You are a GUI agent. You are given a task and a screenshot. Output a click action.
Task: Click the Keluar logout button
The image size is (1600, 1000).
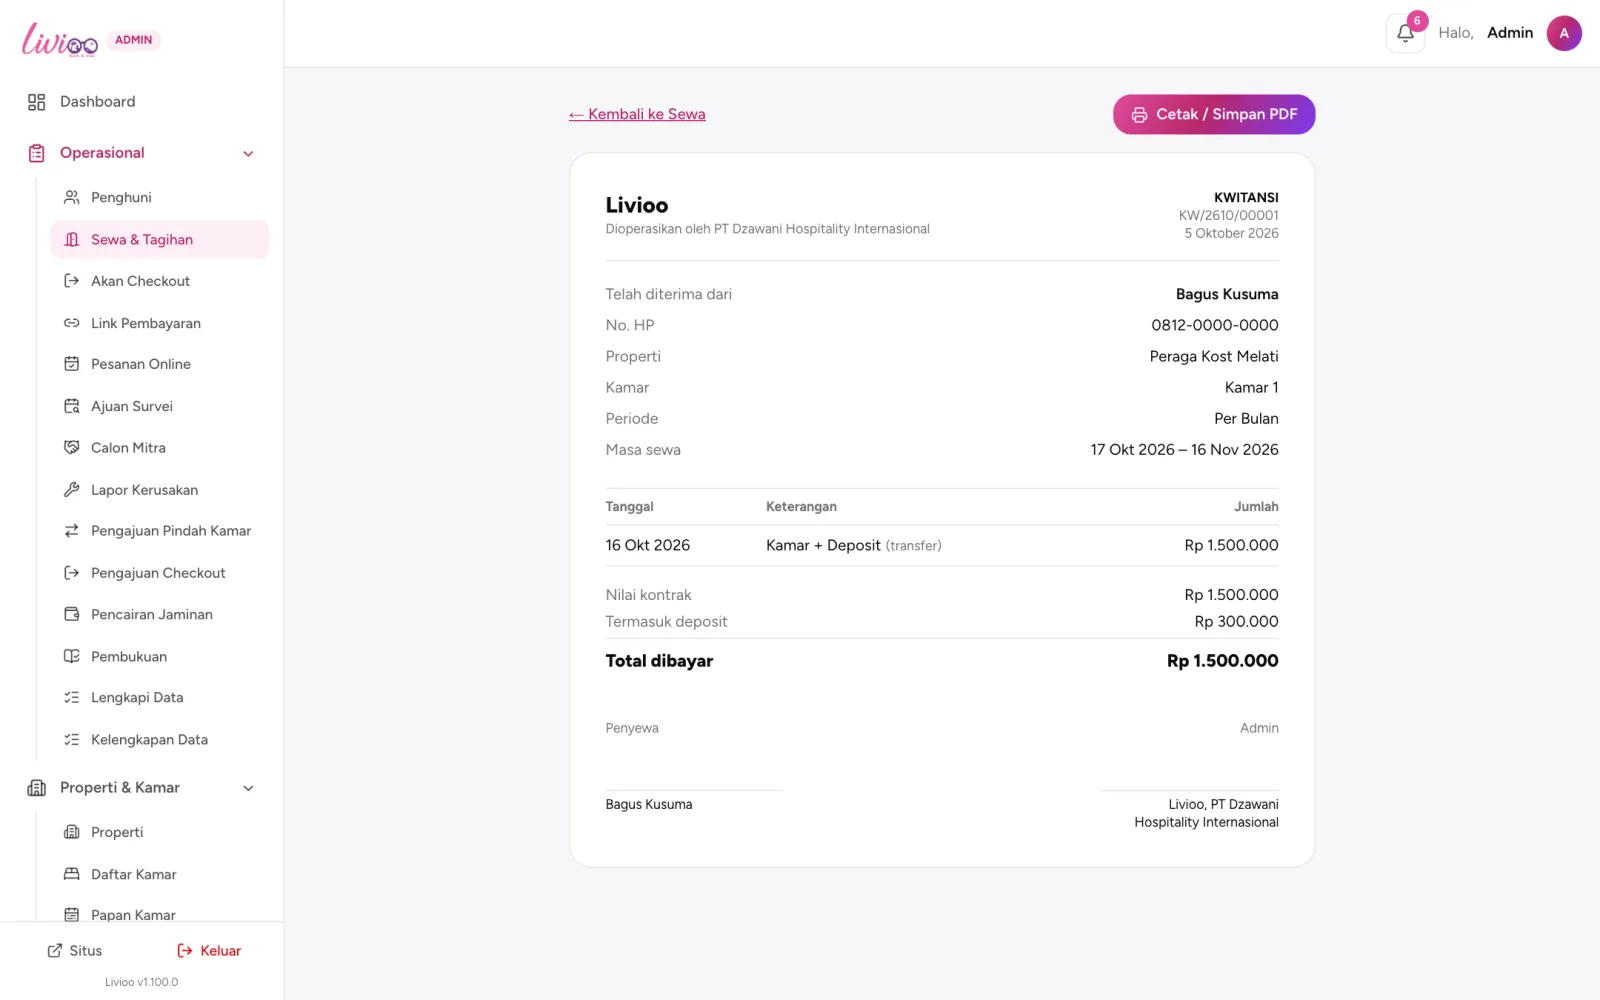[209, 951]
